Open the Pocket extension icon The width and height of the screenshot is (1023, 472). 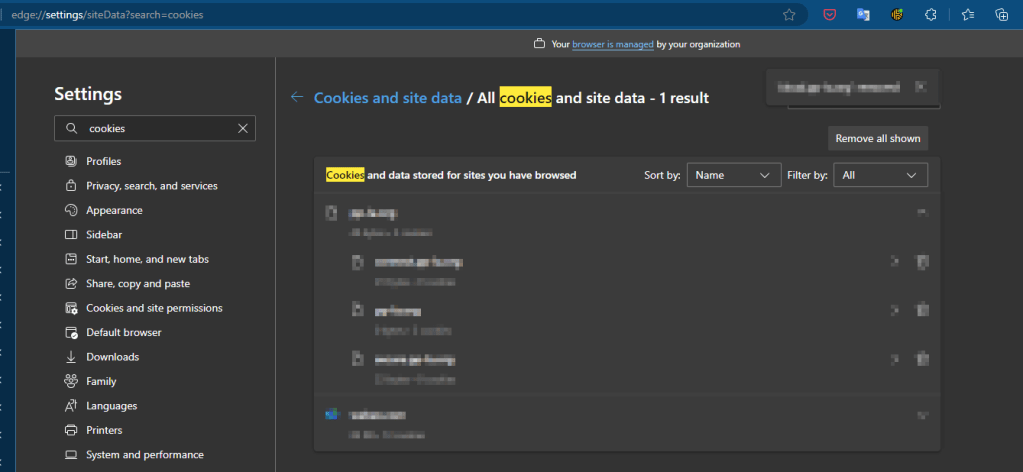point(829,15)
